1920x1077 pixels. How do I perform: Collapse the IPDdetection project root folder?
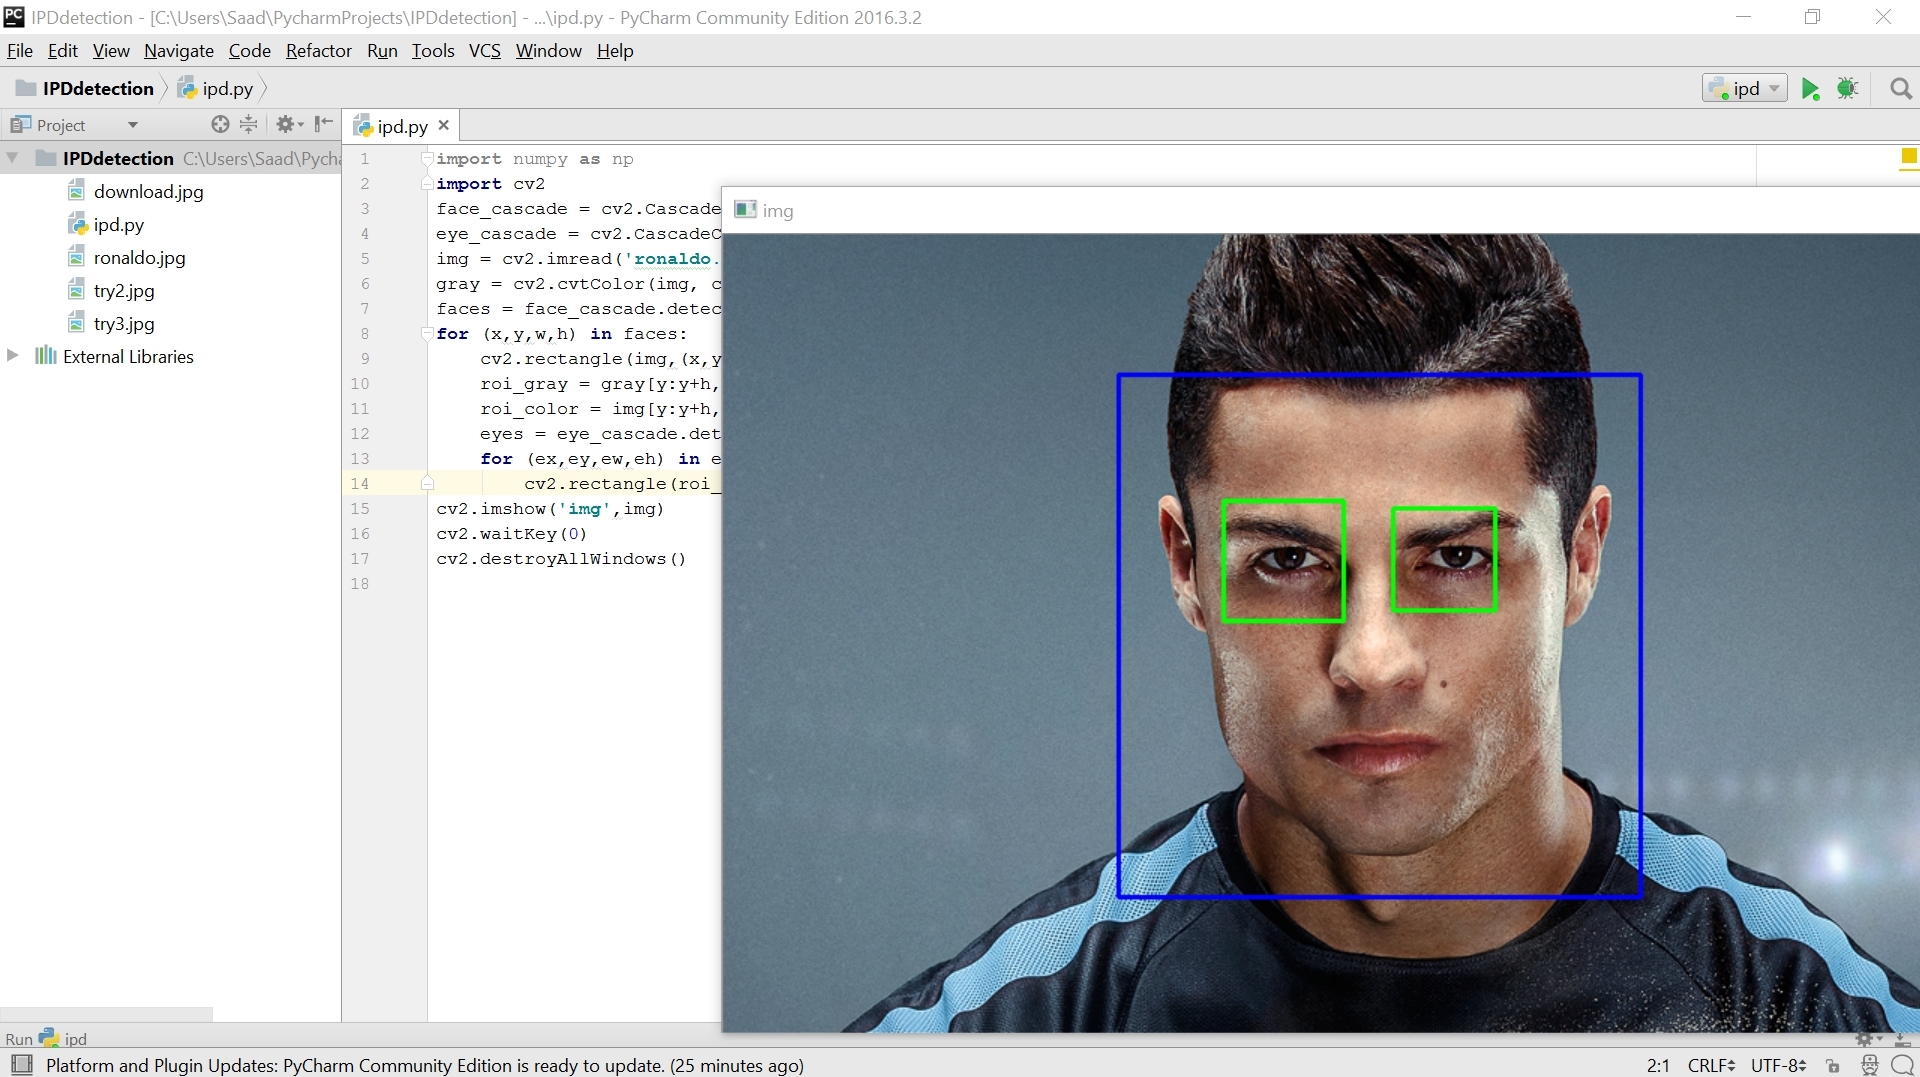tap(13, 158)
